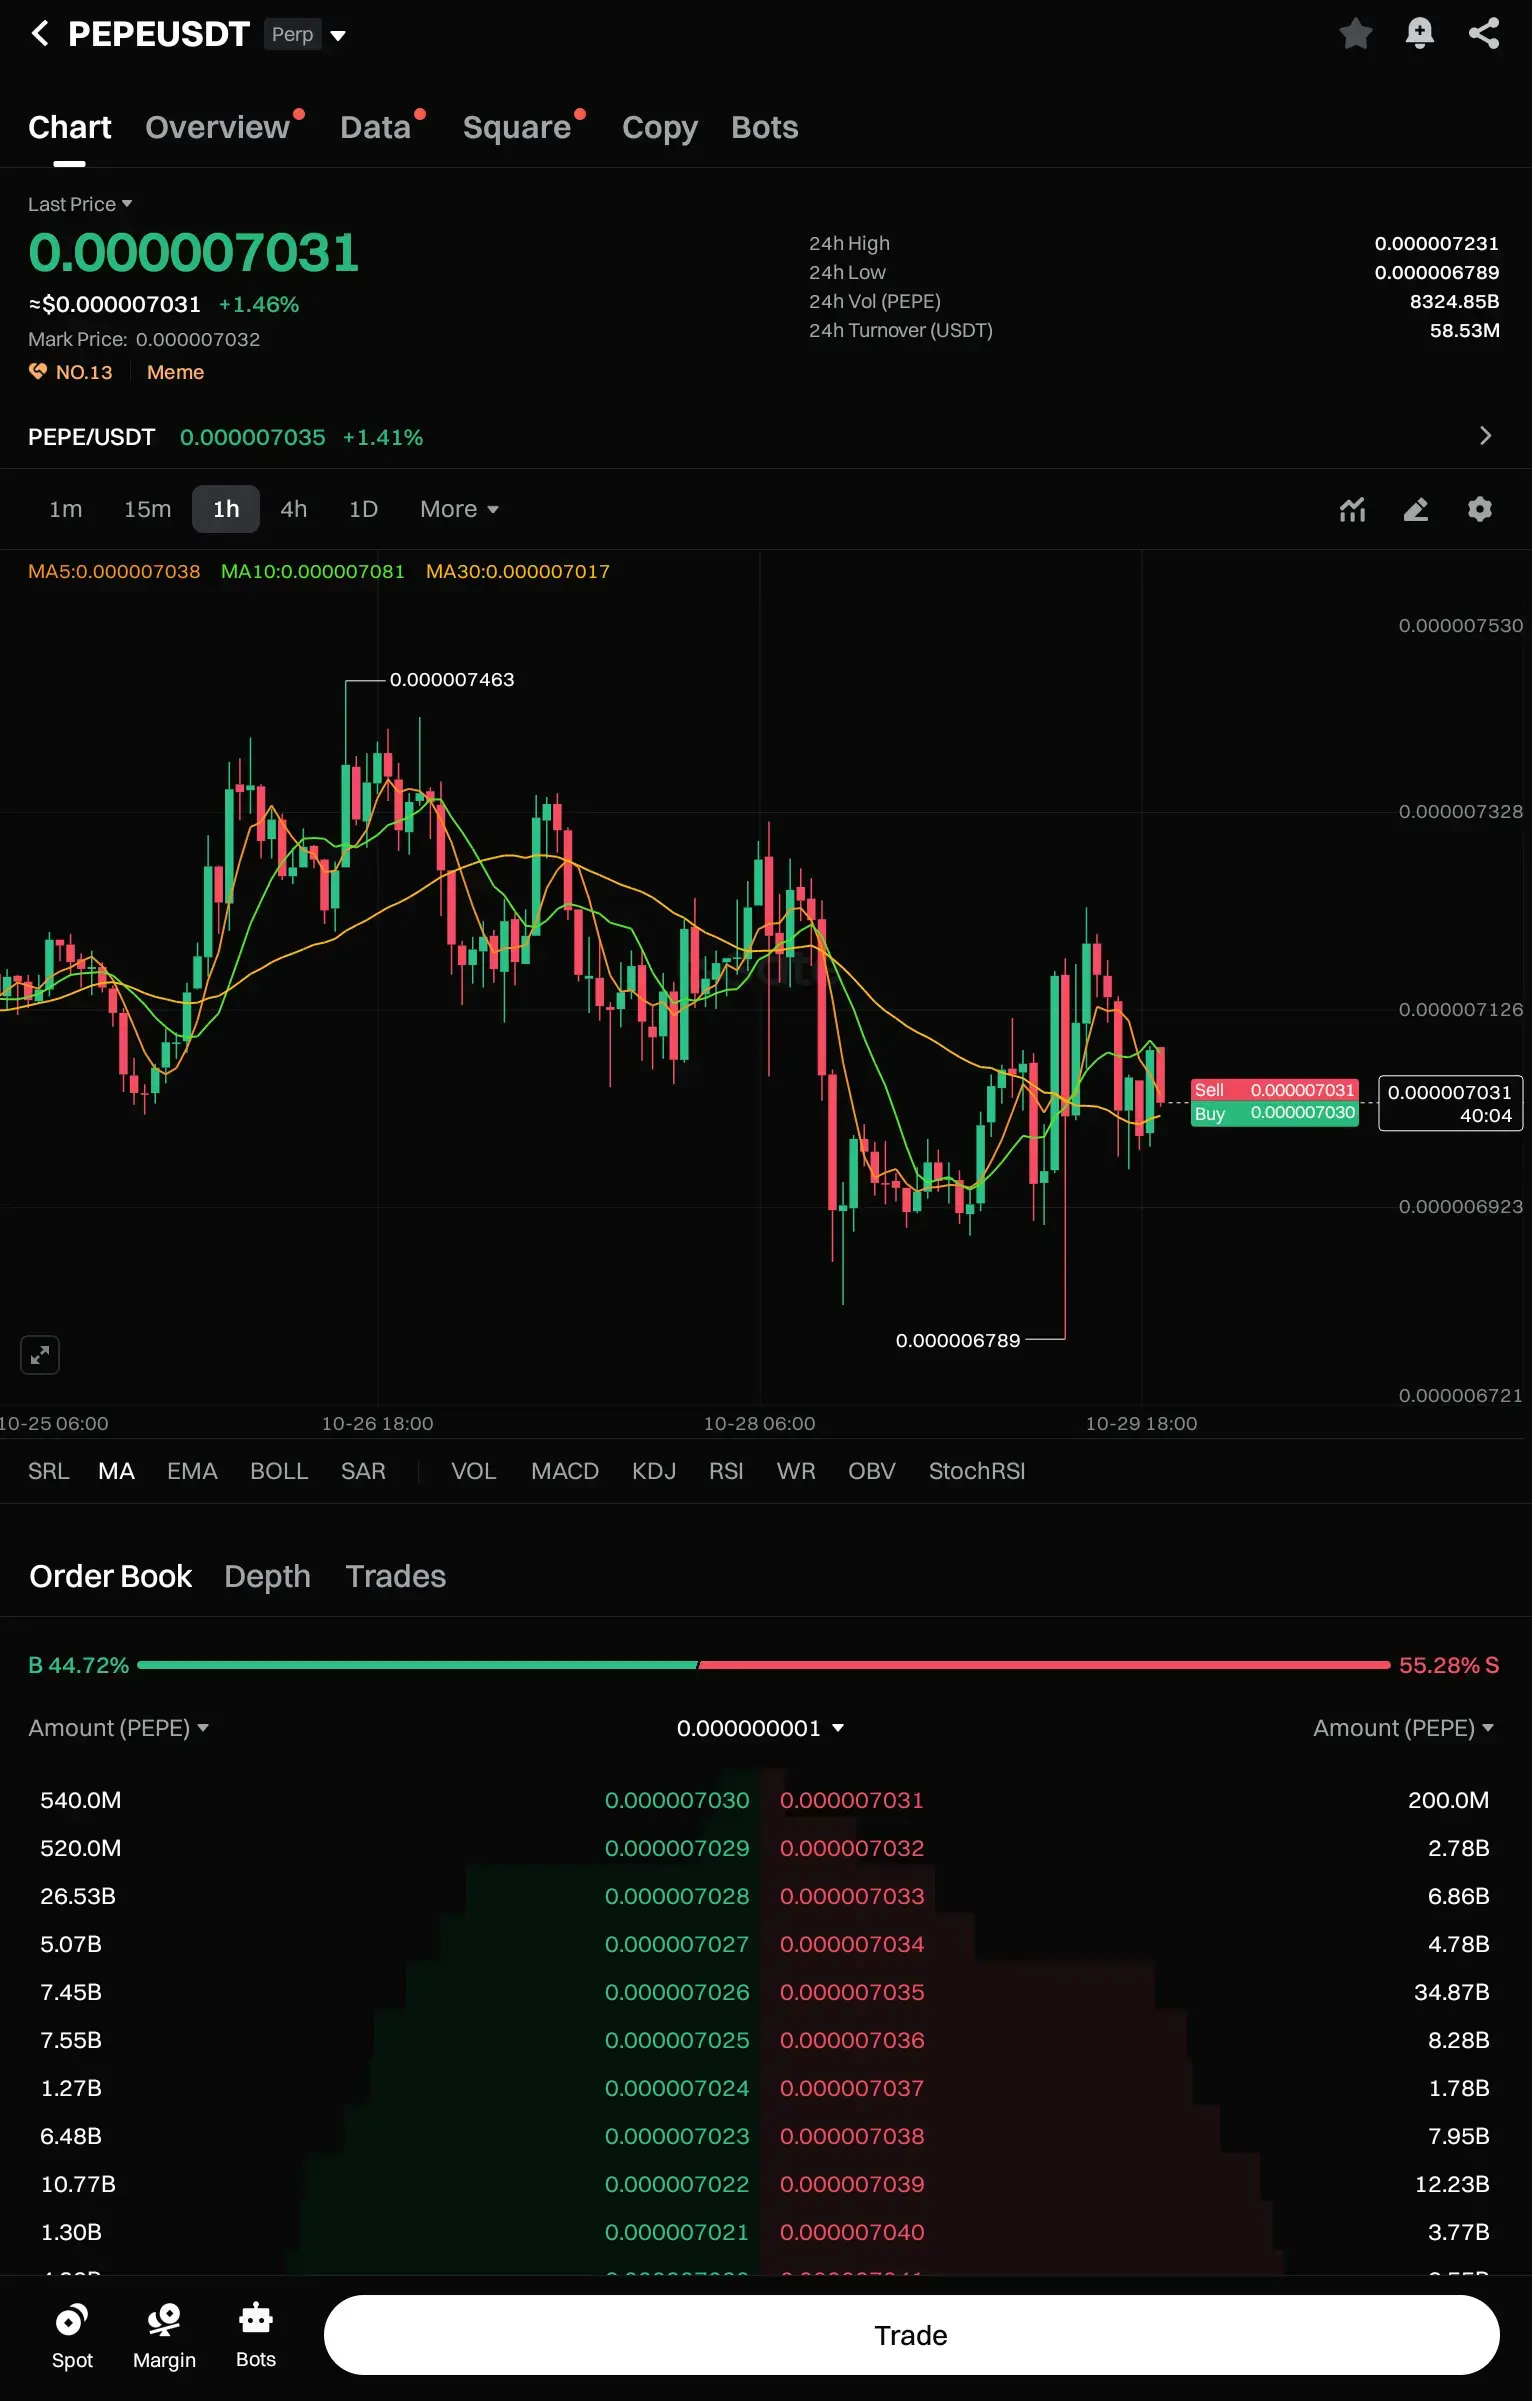Open chart indicators icon

1352,510
